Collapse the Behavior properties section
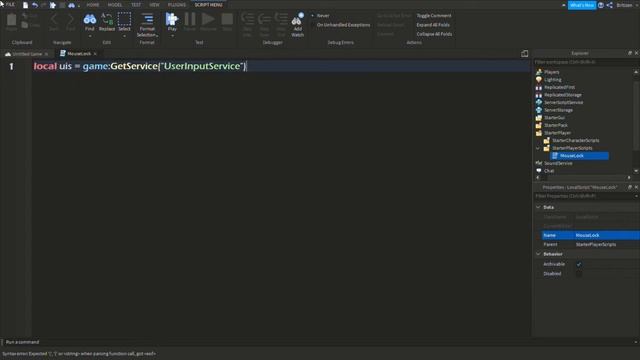 tap(538, 254)
